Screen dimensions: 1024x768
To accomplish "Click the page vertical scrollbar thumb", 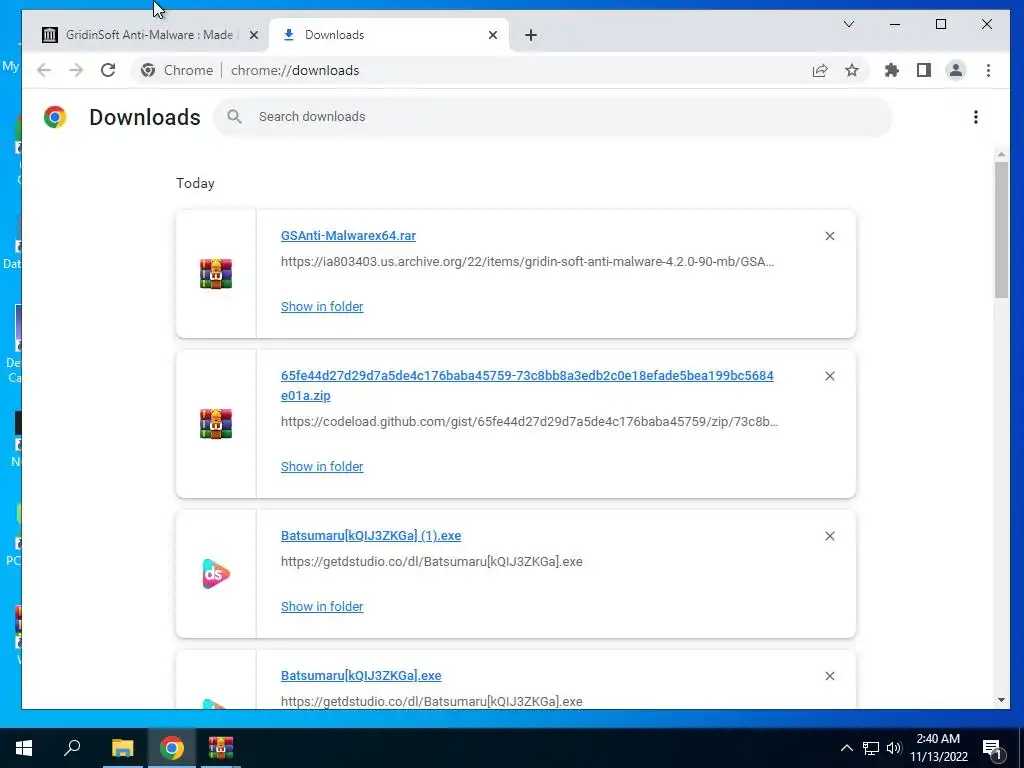I will tap(1001, 230).
